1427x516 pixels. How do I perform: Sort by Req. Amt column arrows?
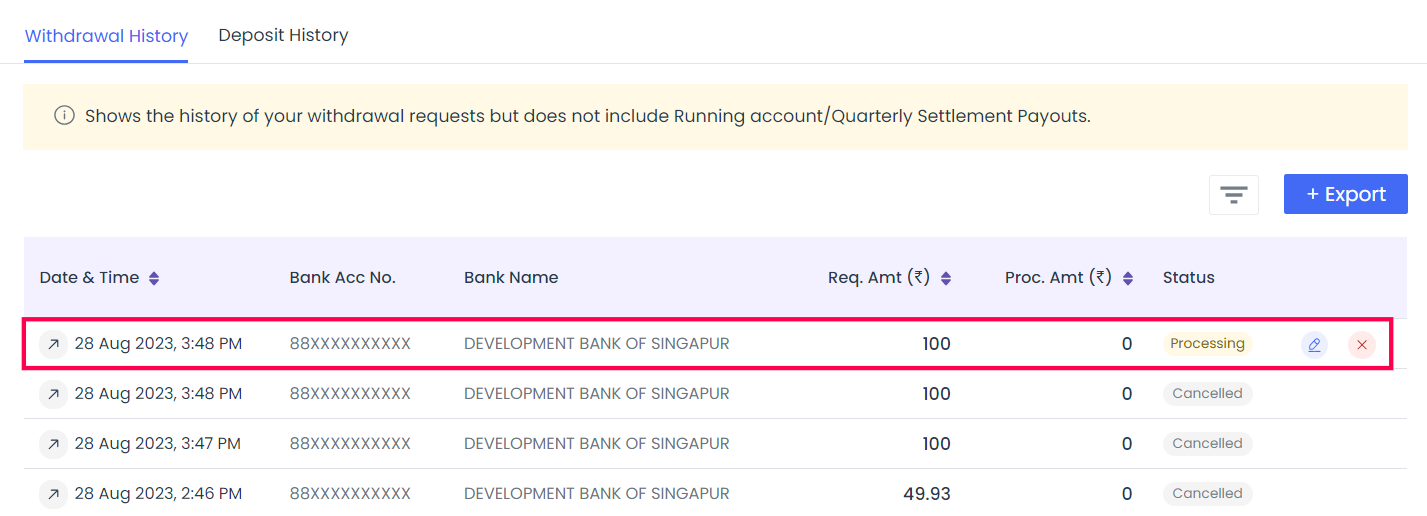[946, 278]
